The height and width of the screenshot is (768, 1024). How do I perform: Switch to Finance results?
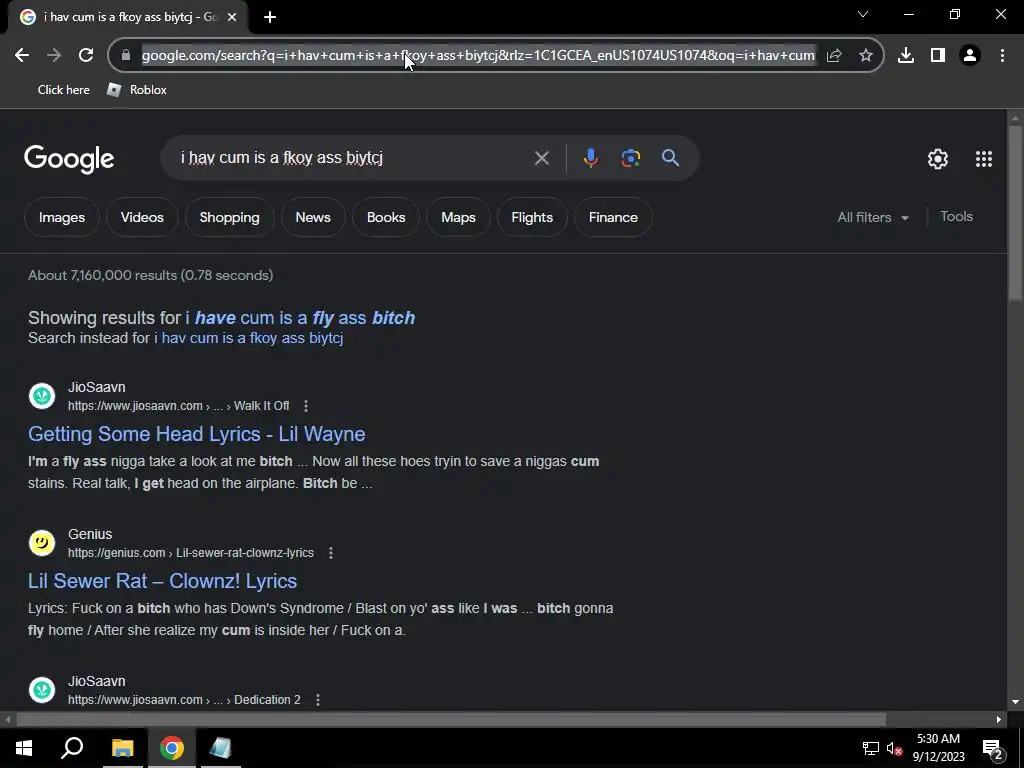(613, 217)
